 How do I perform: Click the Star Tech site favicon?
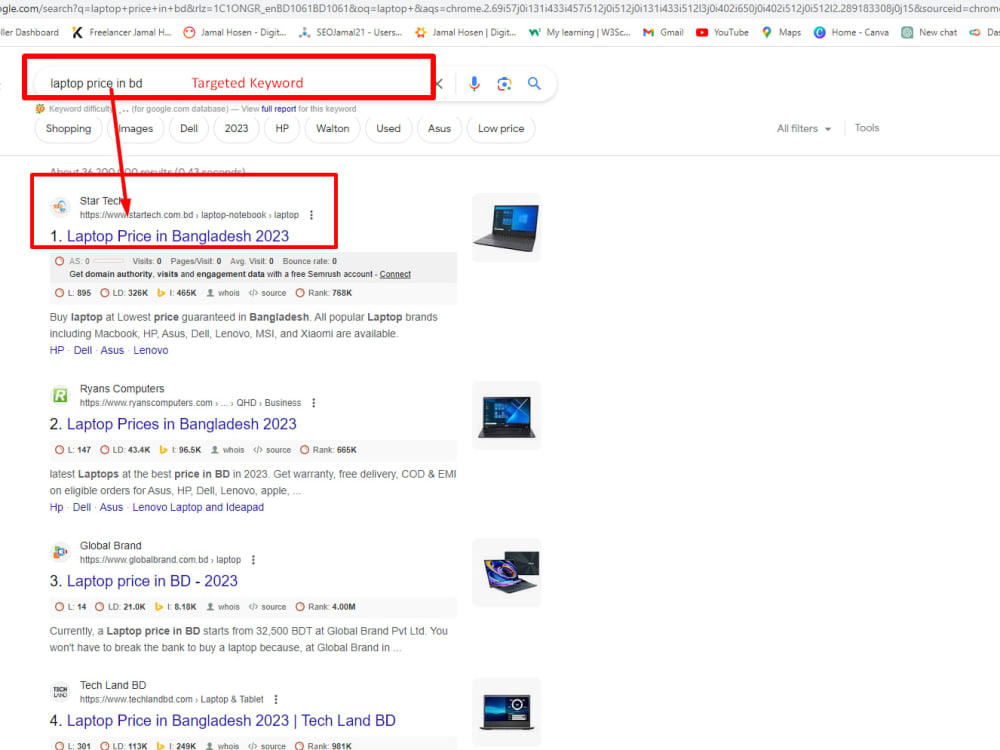tap(60, 207)
